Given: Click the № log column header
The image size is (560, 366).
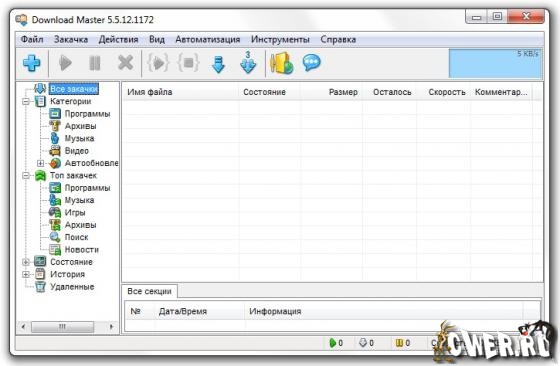Looking at the screenshot, I should point(140,311).
